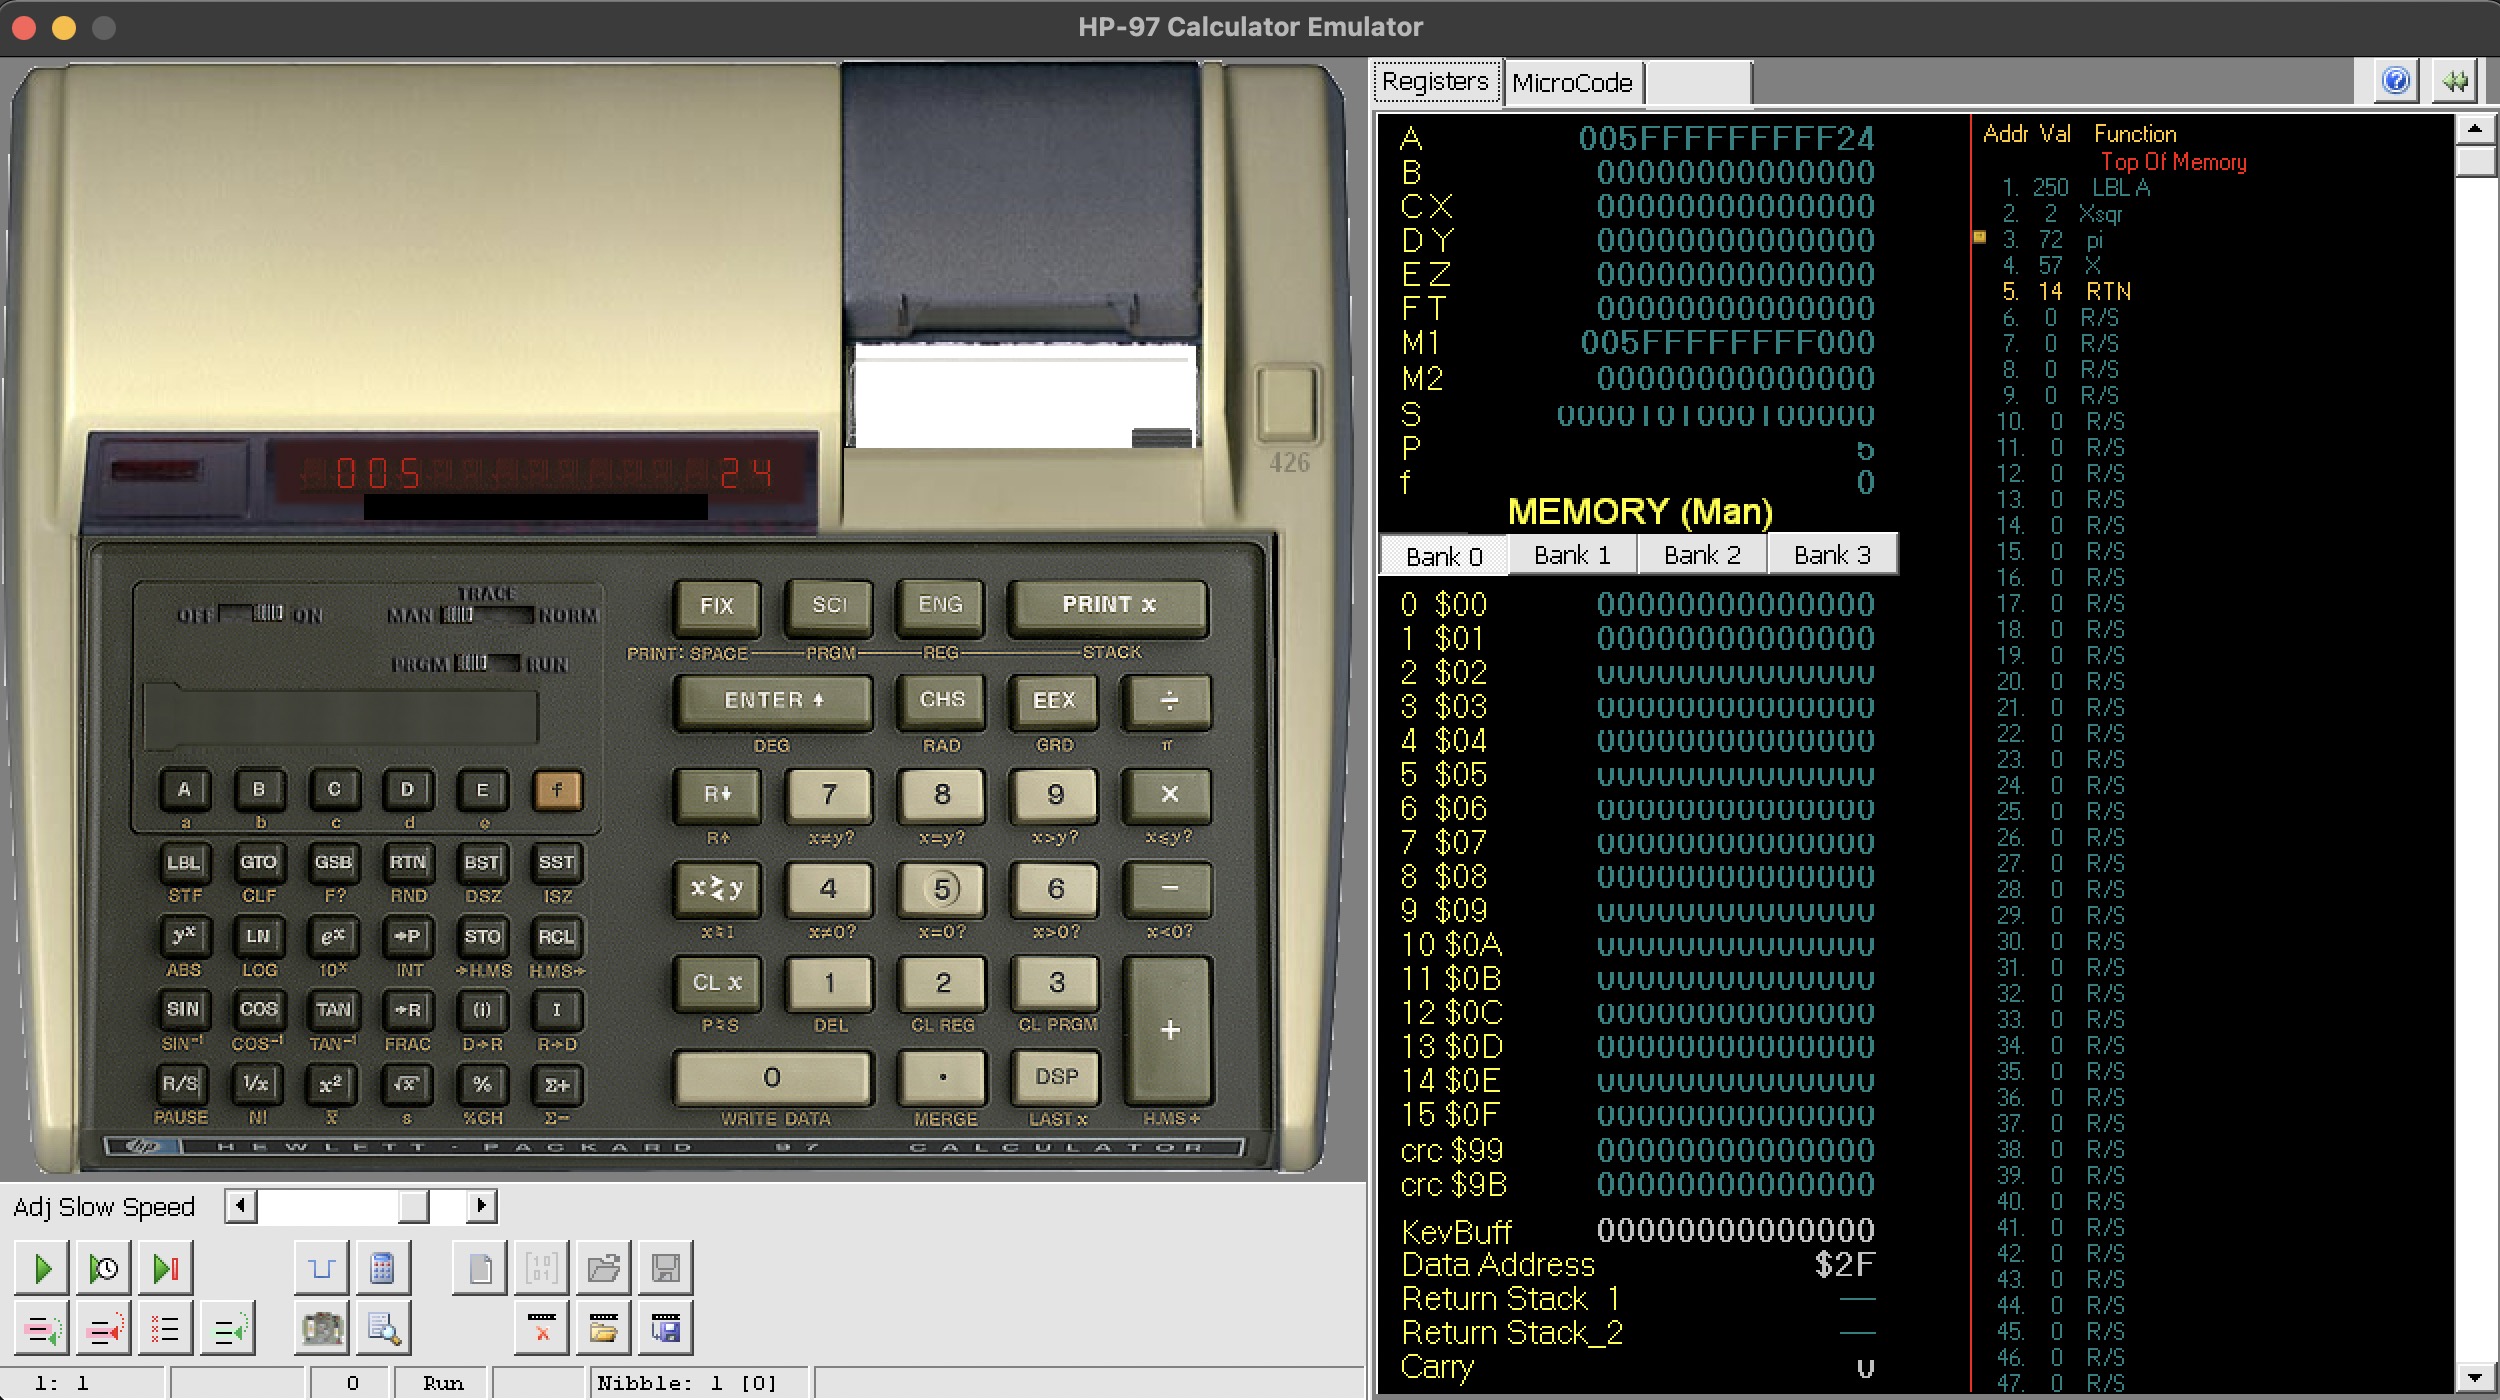
Task: Click the help question mark icon
Action: (2396, 81)
